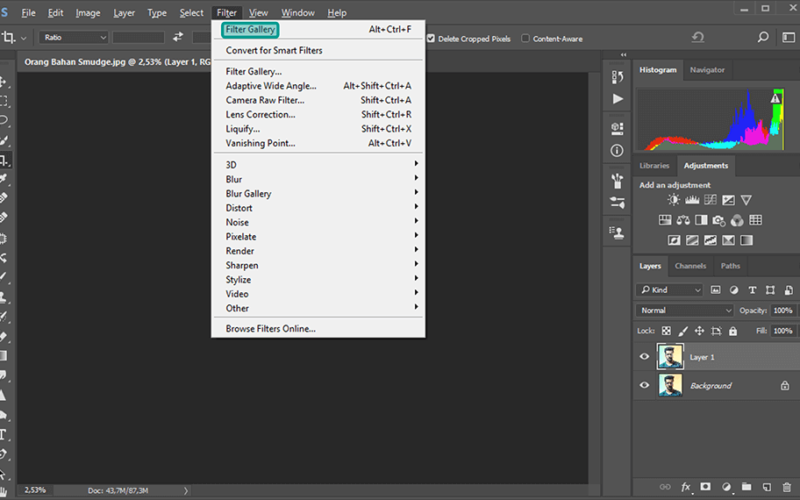The height and width of the screenshot is (500, 800).
Task: Expand the Render submenu
Action: [x=320, y=251]
